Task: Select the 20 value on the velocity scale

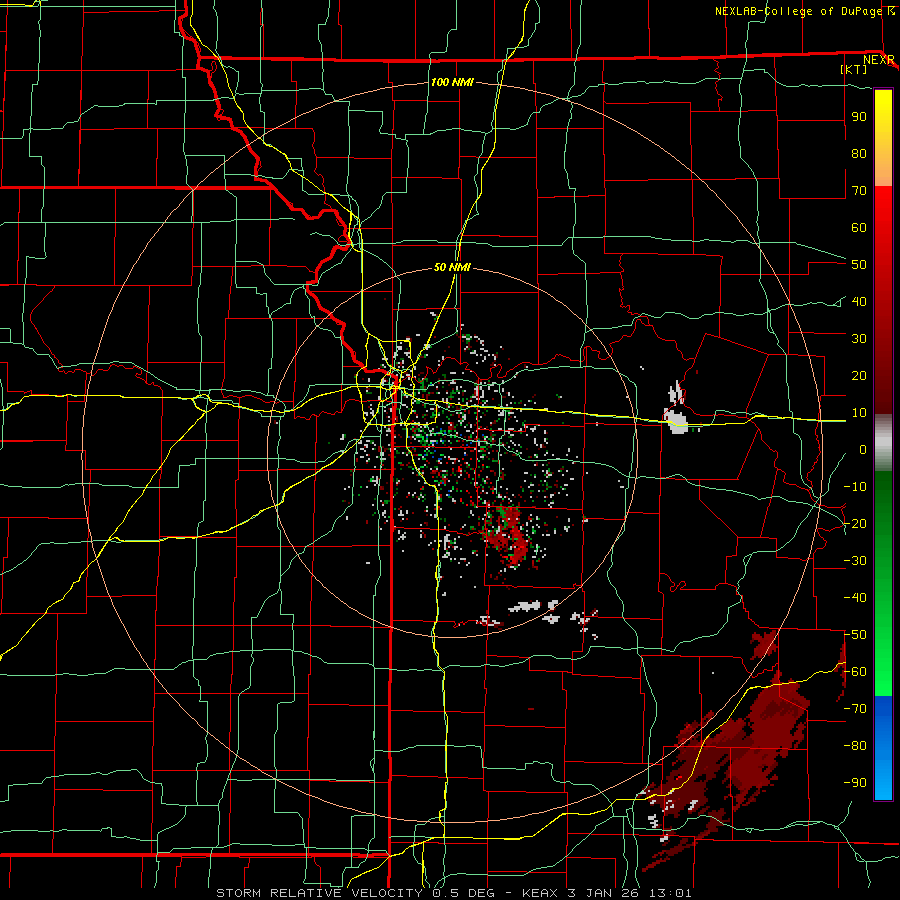Action: (859, 375)
